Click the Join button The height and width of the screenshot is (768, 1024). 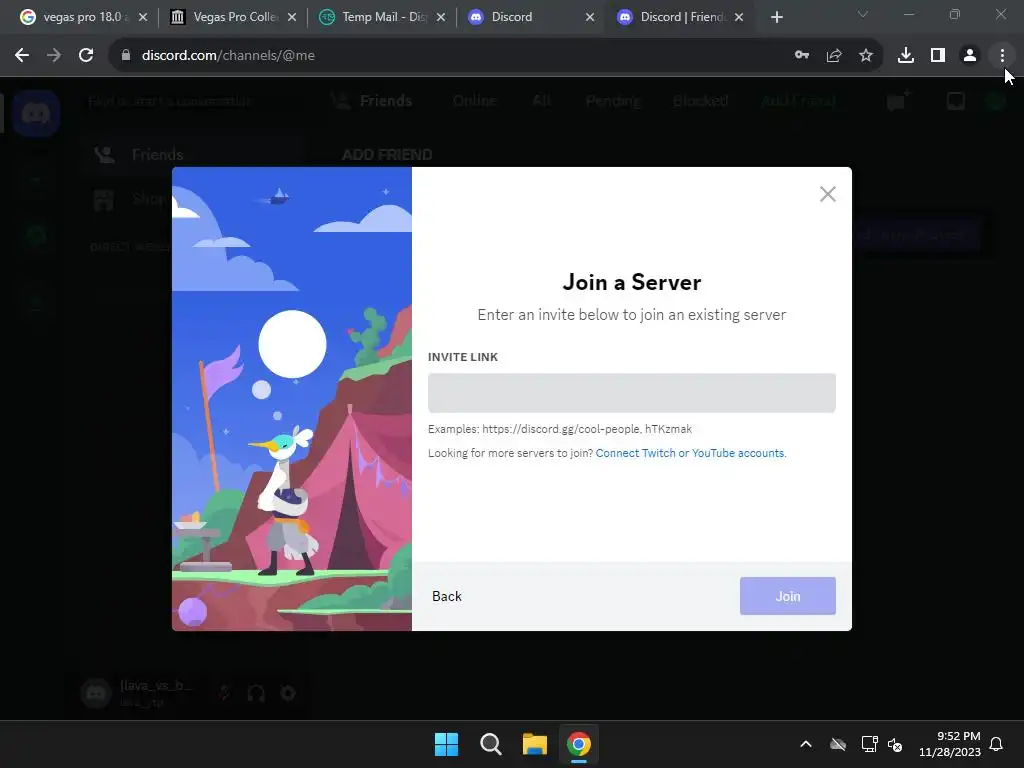pyautogui.click(x=788, y=596)
